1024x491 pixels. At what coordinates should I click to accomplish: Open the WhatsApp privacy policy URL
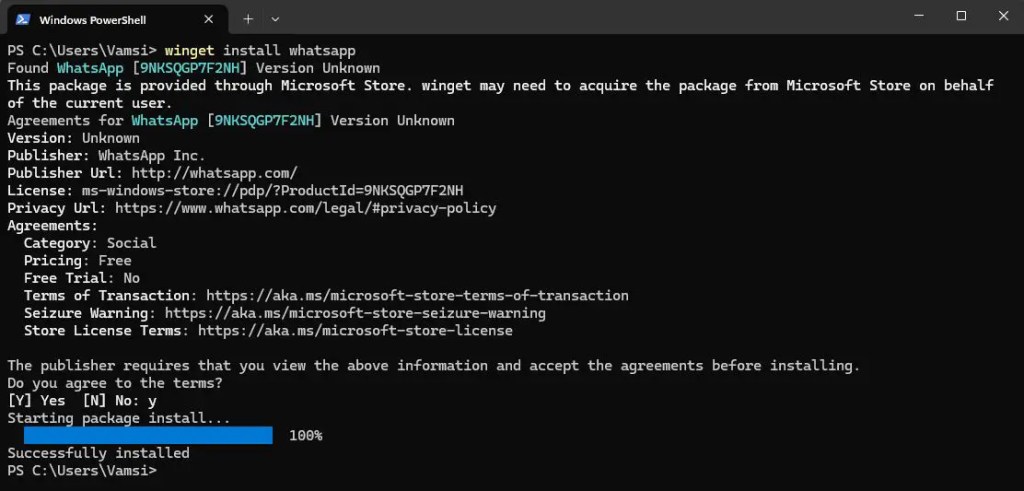(x=306, y=208)
